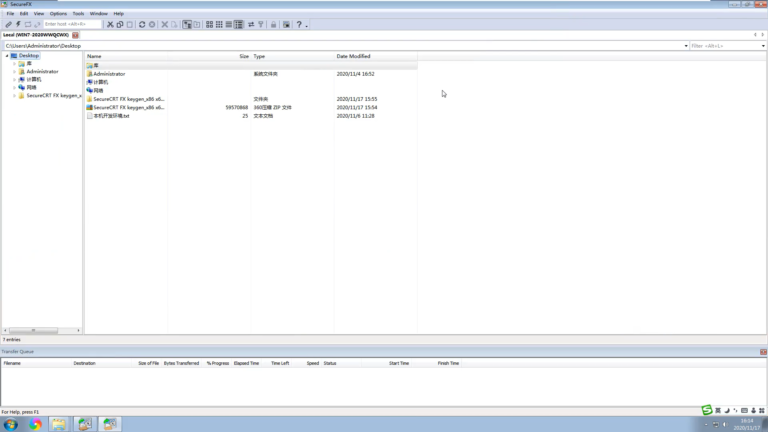Click the Delete X toolbar icon
The height and width of the screenshot is (432, 768).
(x=165, y=24)
